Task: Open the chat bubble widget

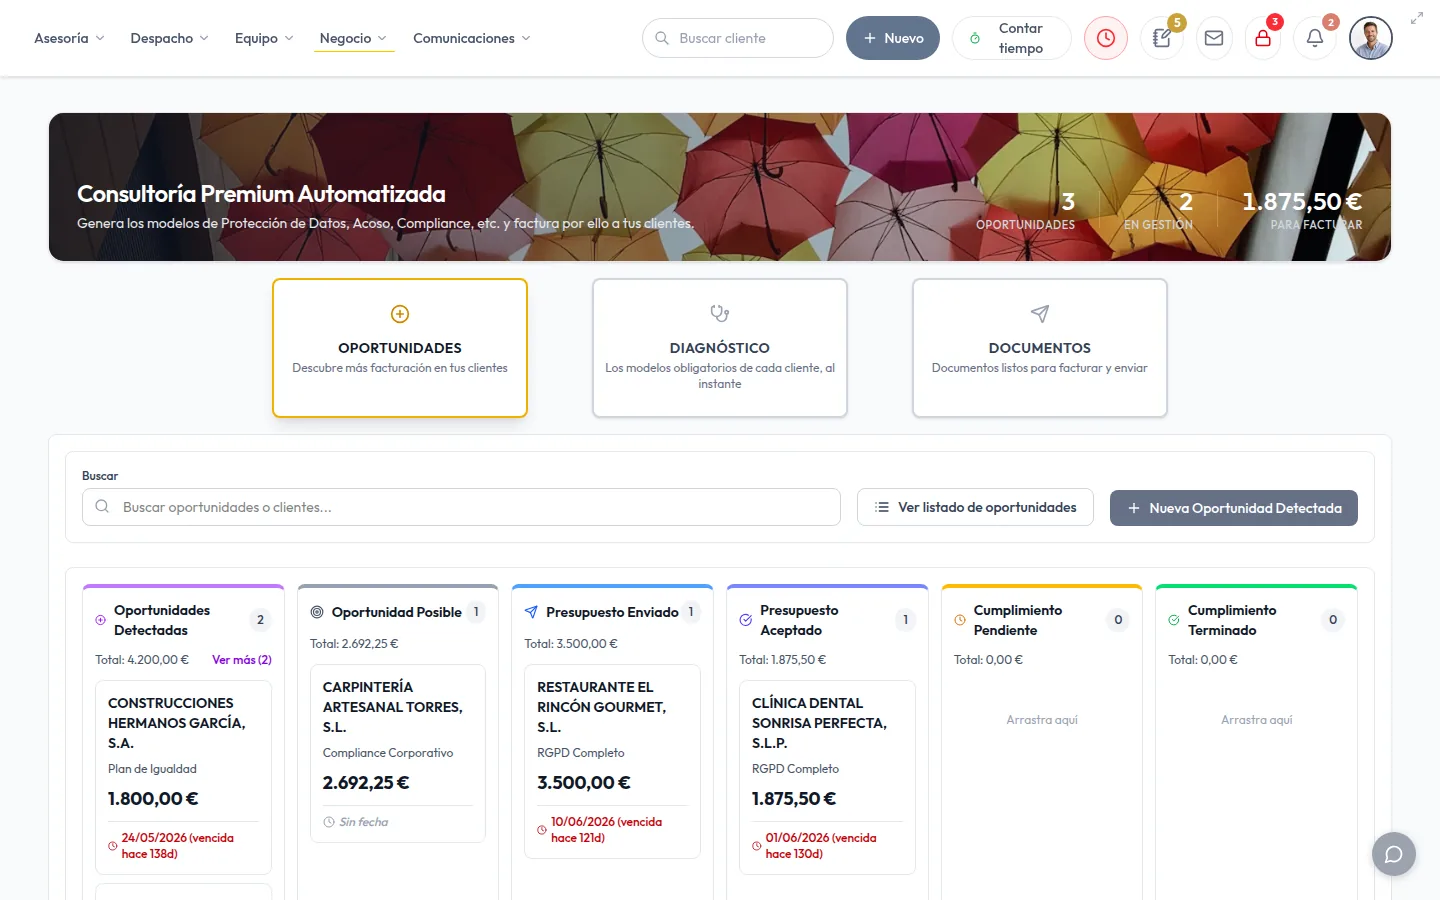Action: [x=1394, y=854]
